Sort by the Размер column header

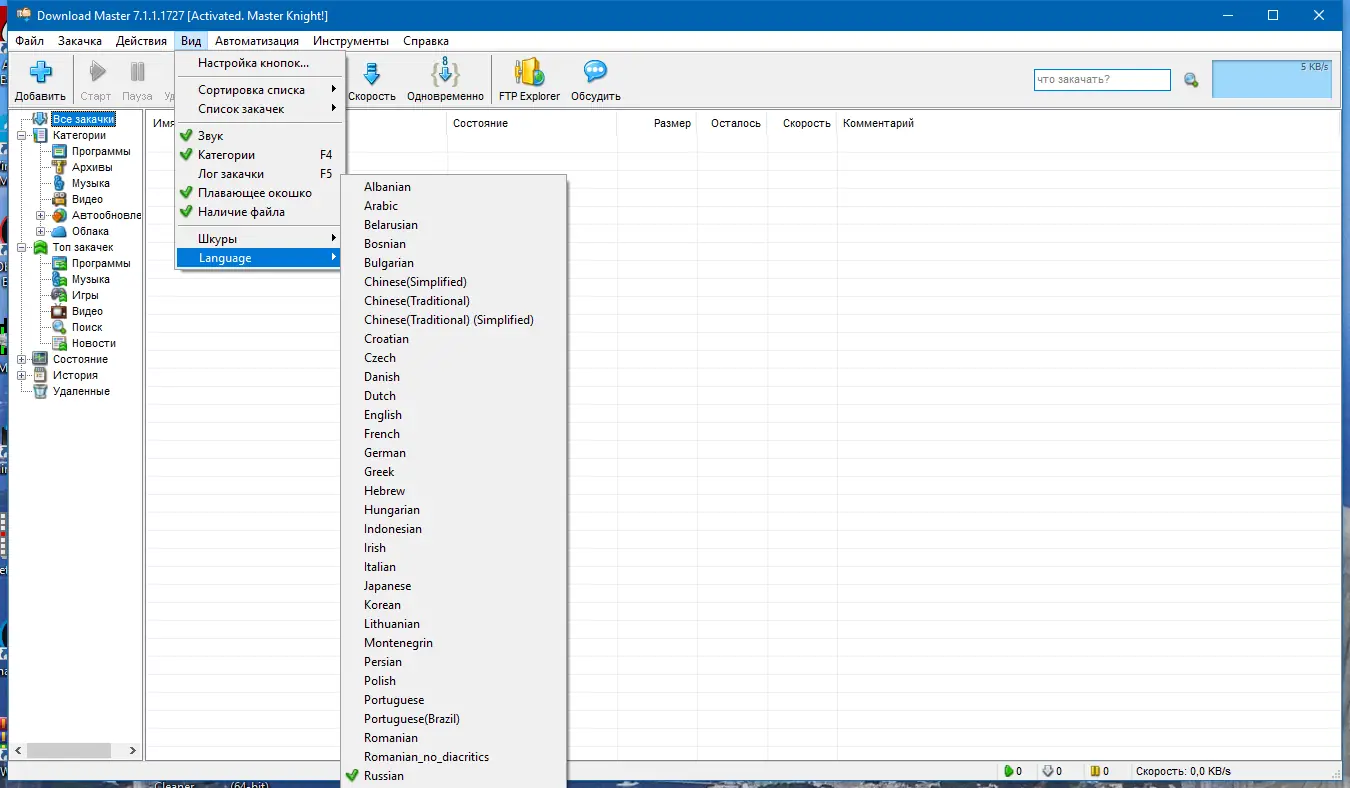pos(657,123)
